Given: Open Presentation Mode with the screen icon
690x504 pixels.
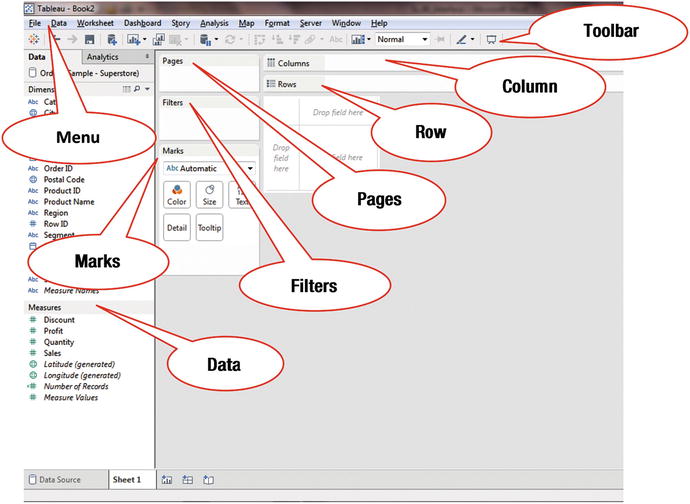Looking at the screenshot, I should [491, 40].
